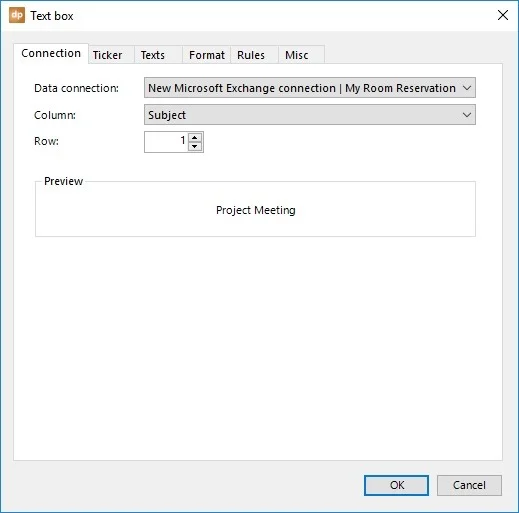Click the dp application icon in title bar
Screen dimensions: 519x513
coord(17,15)
